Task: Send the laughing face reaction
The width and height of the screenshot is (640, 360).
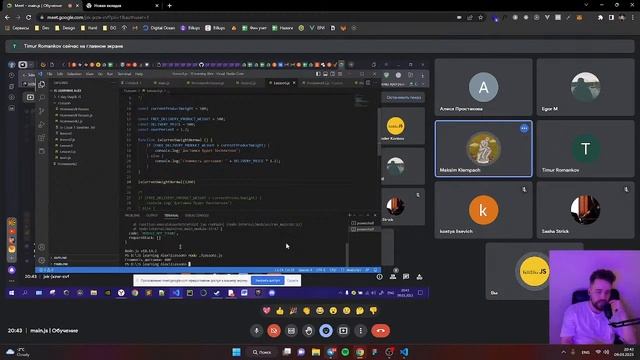Action: [320, 311]
